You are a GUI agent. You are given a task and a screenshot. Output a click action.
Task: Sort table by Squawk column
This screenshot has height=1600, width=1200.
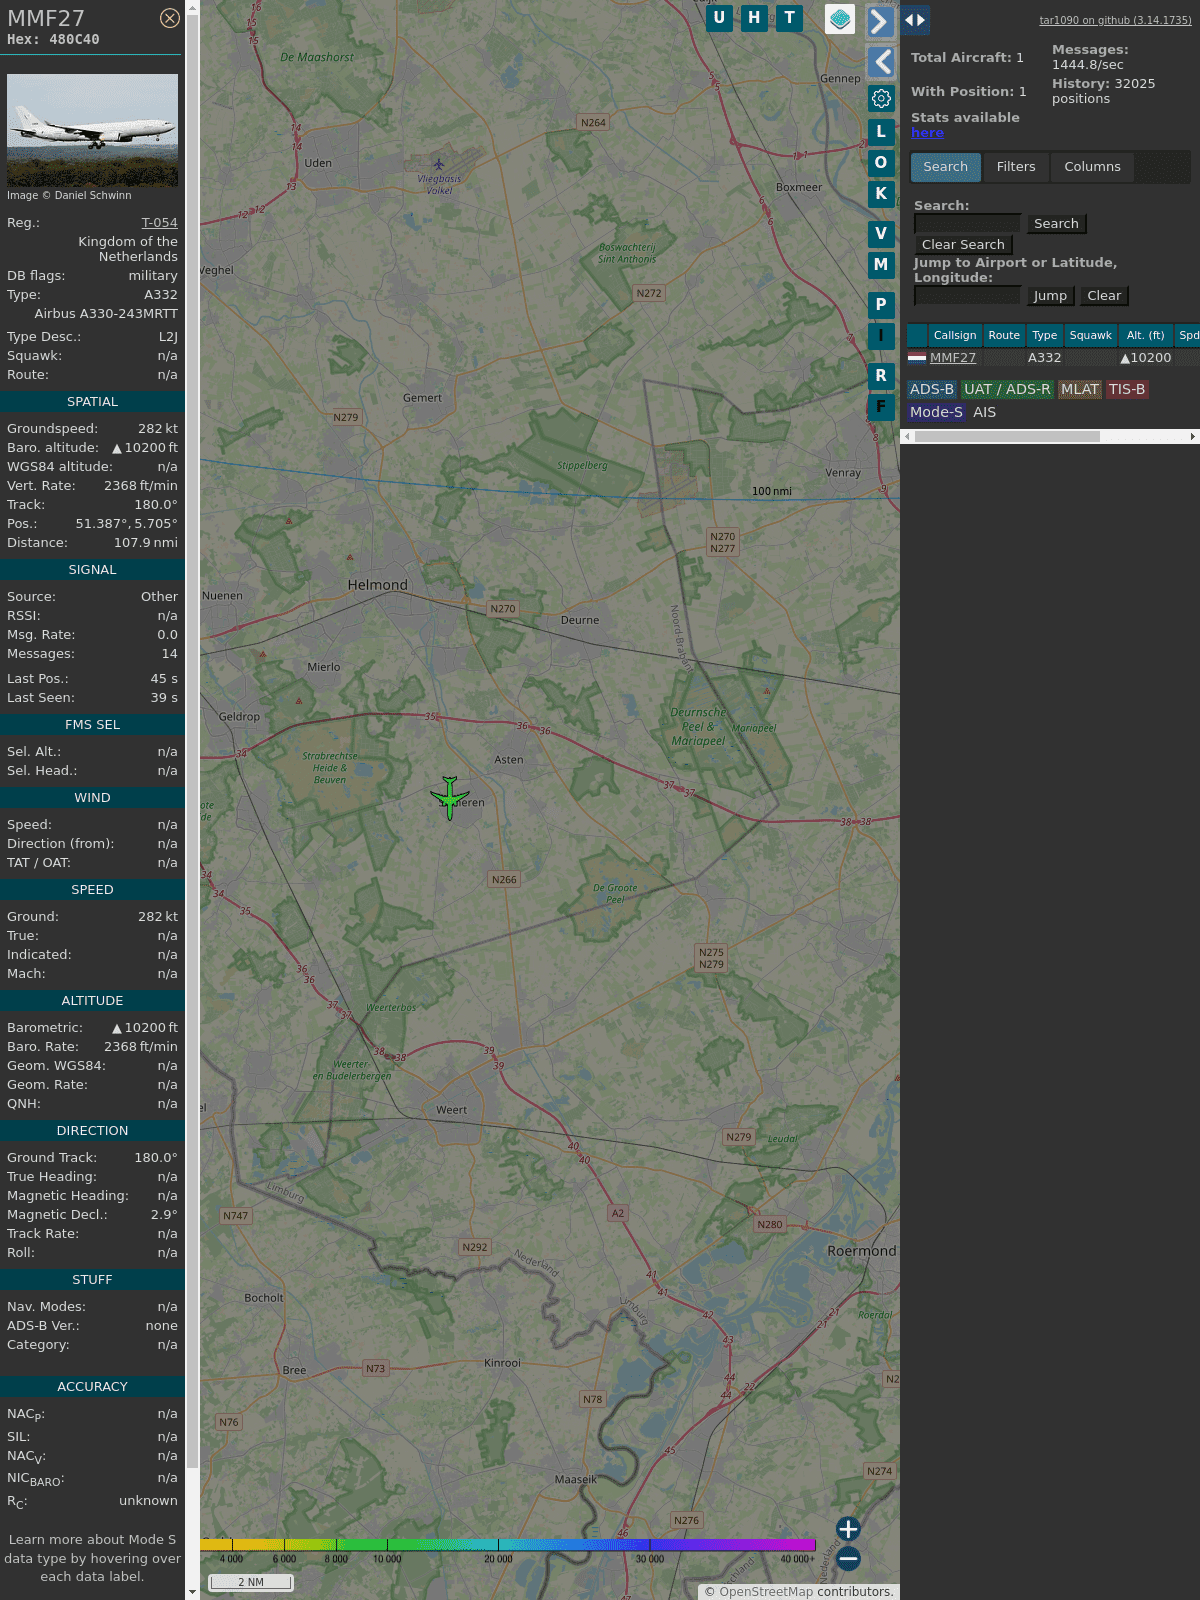(x=1091, y=336)
